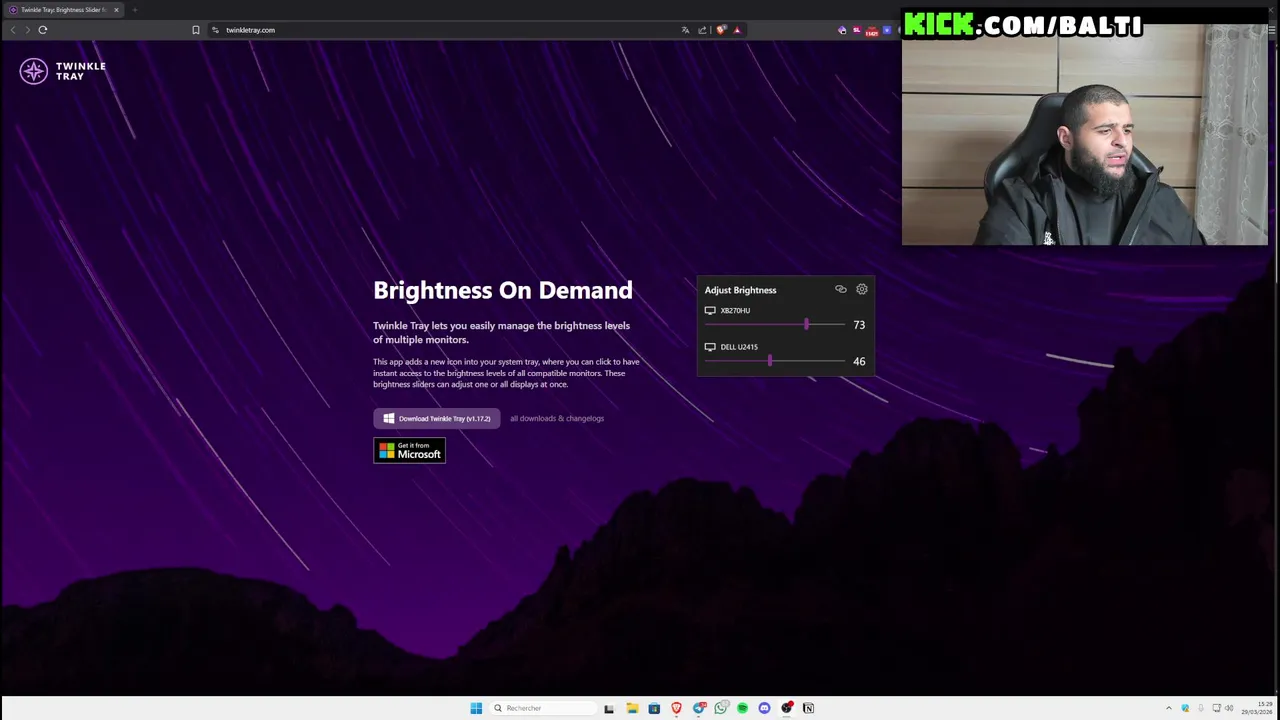Screen dimensions: 1280x720
Task: Open Notion from the taskbar
Action: [808, 708]
